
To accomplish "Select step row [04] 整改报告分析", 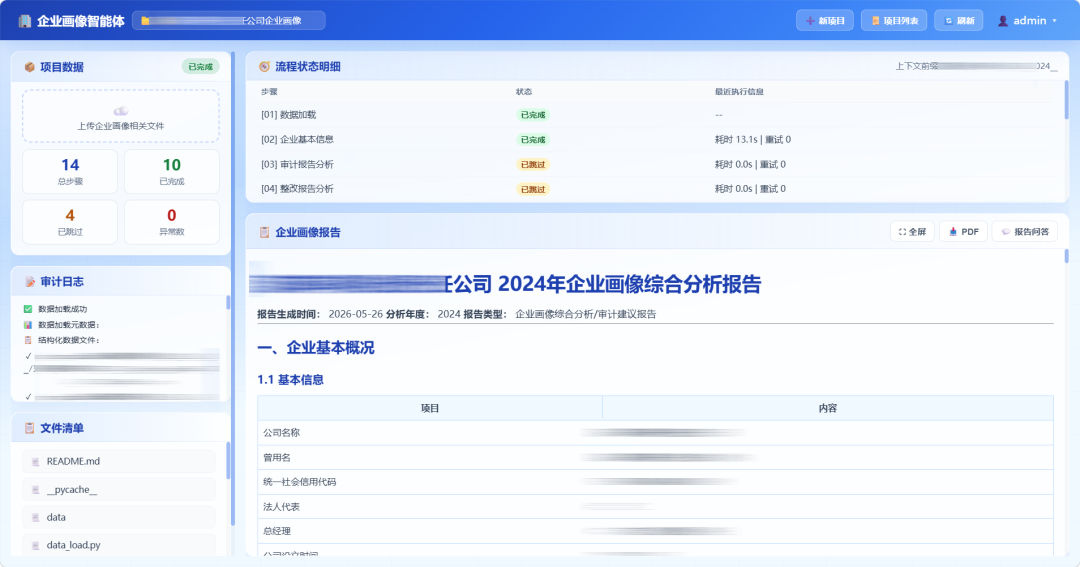I will tap(657, 189).
